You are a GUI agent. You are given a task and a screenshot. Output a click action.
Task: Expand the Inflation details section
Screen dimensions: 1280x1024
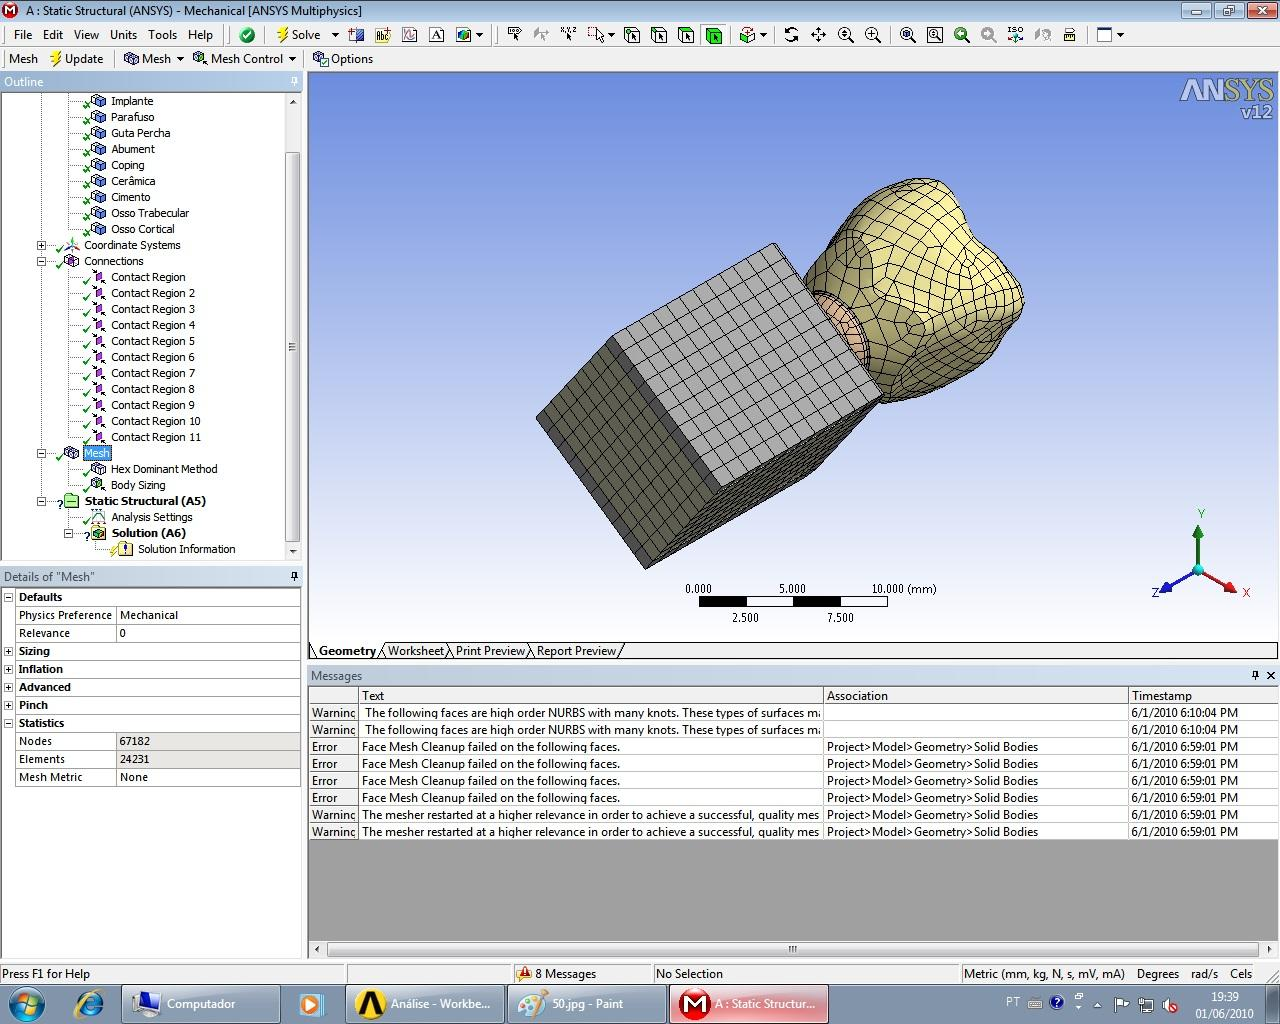coord(9,669)
